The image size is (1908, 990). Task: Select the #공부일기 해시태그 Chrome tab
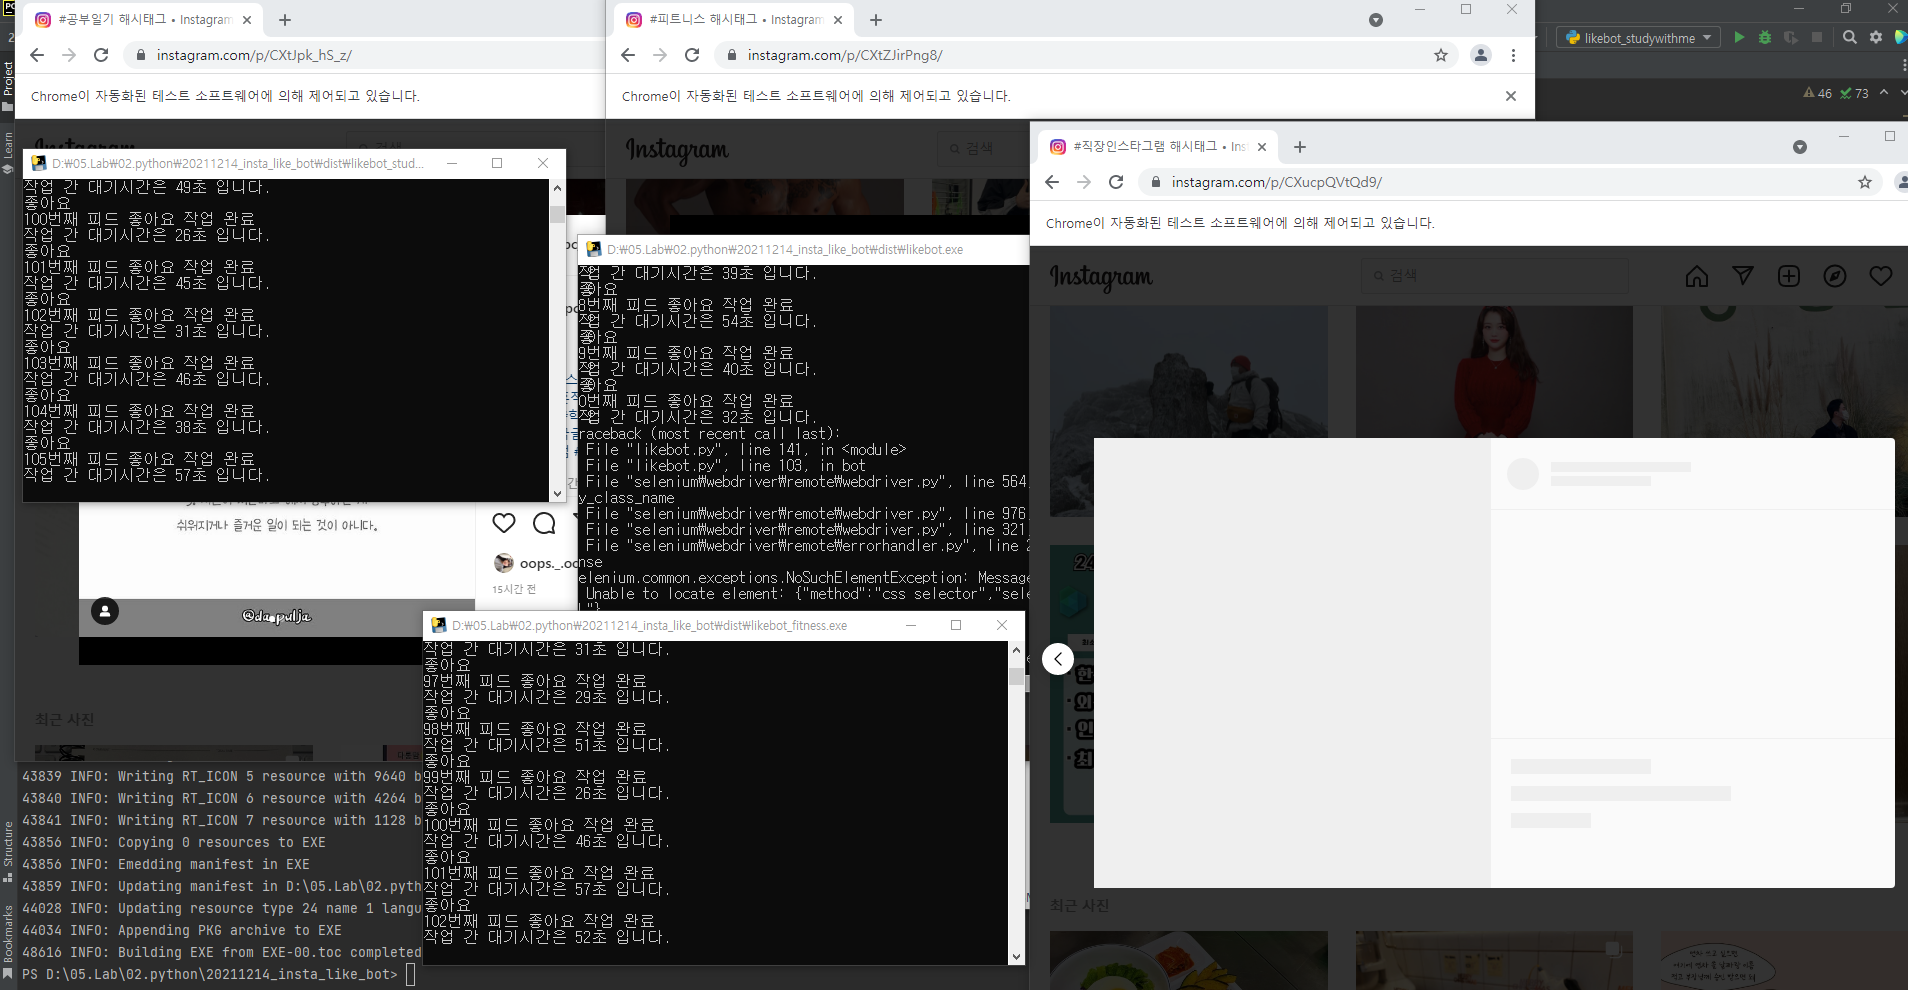click(142, 20)
